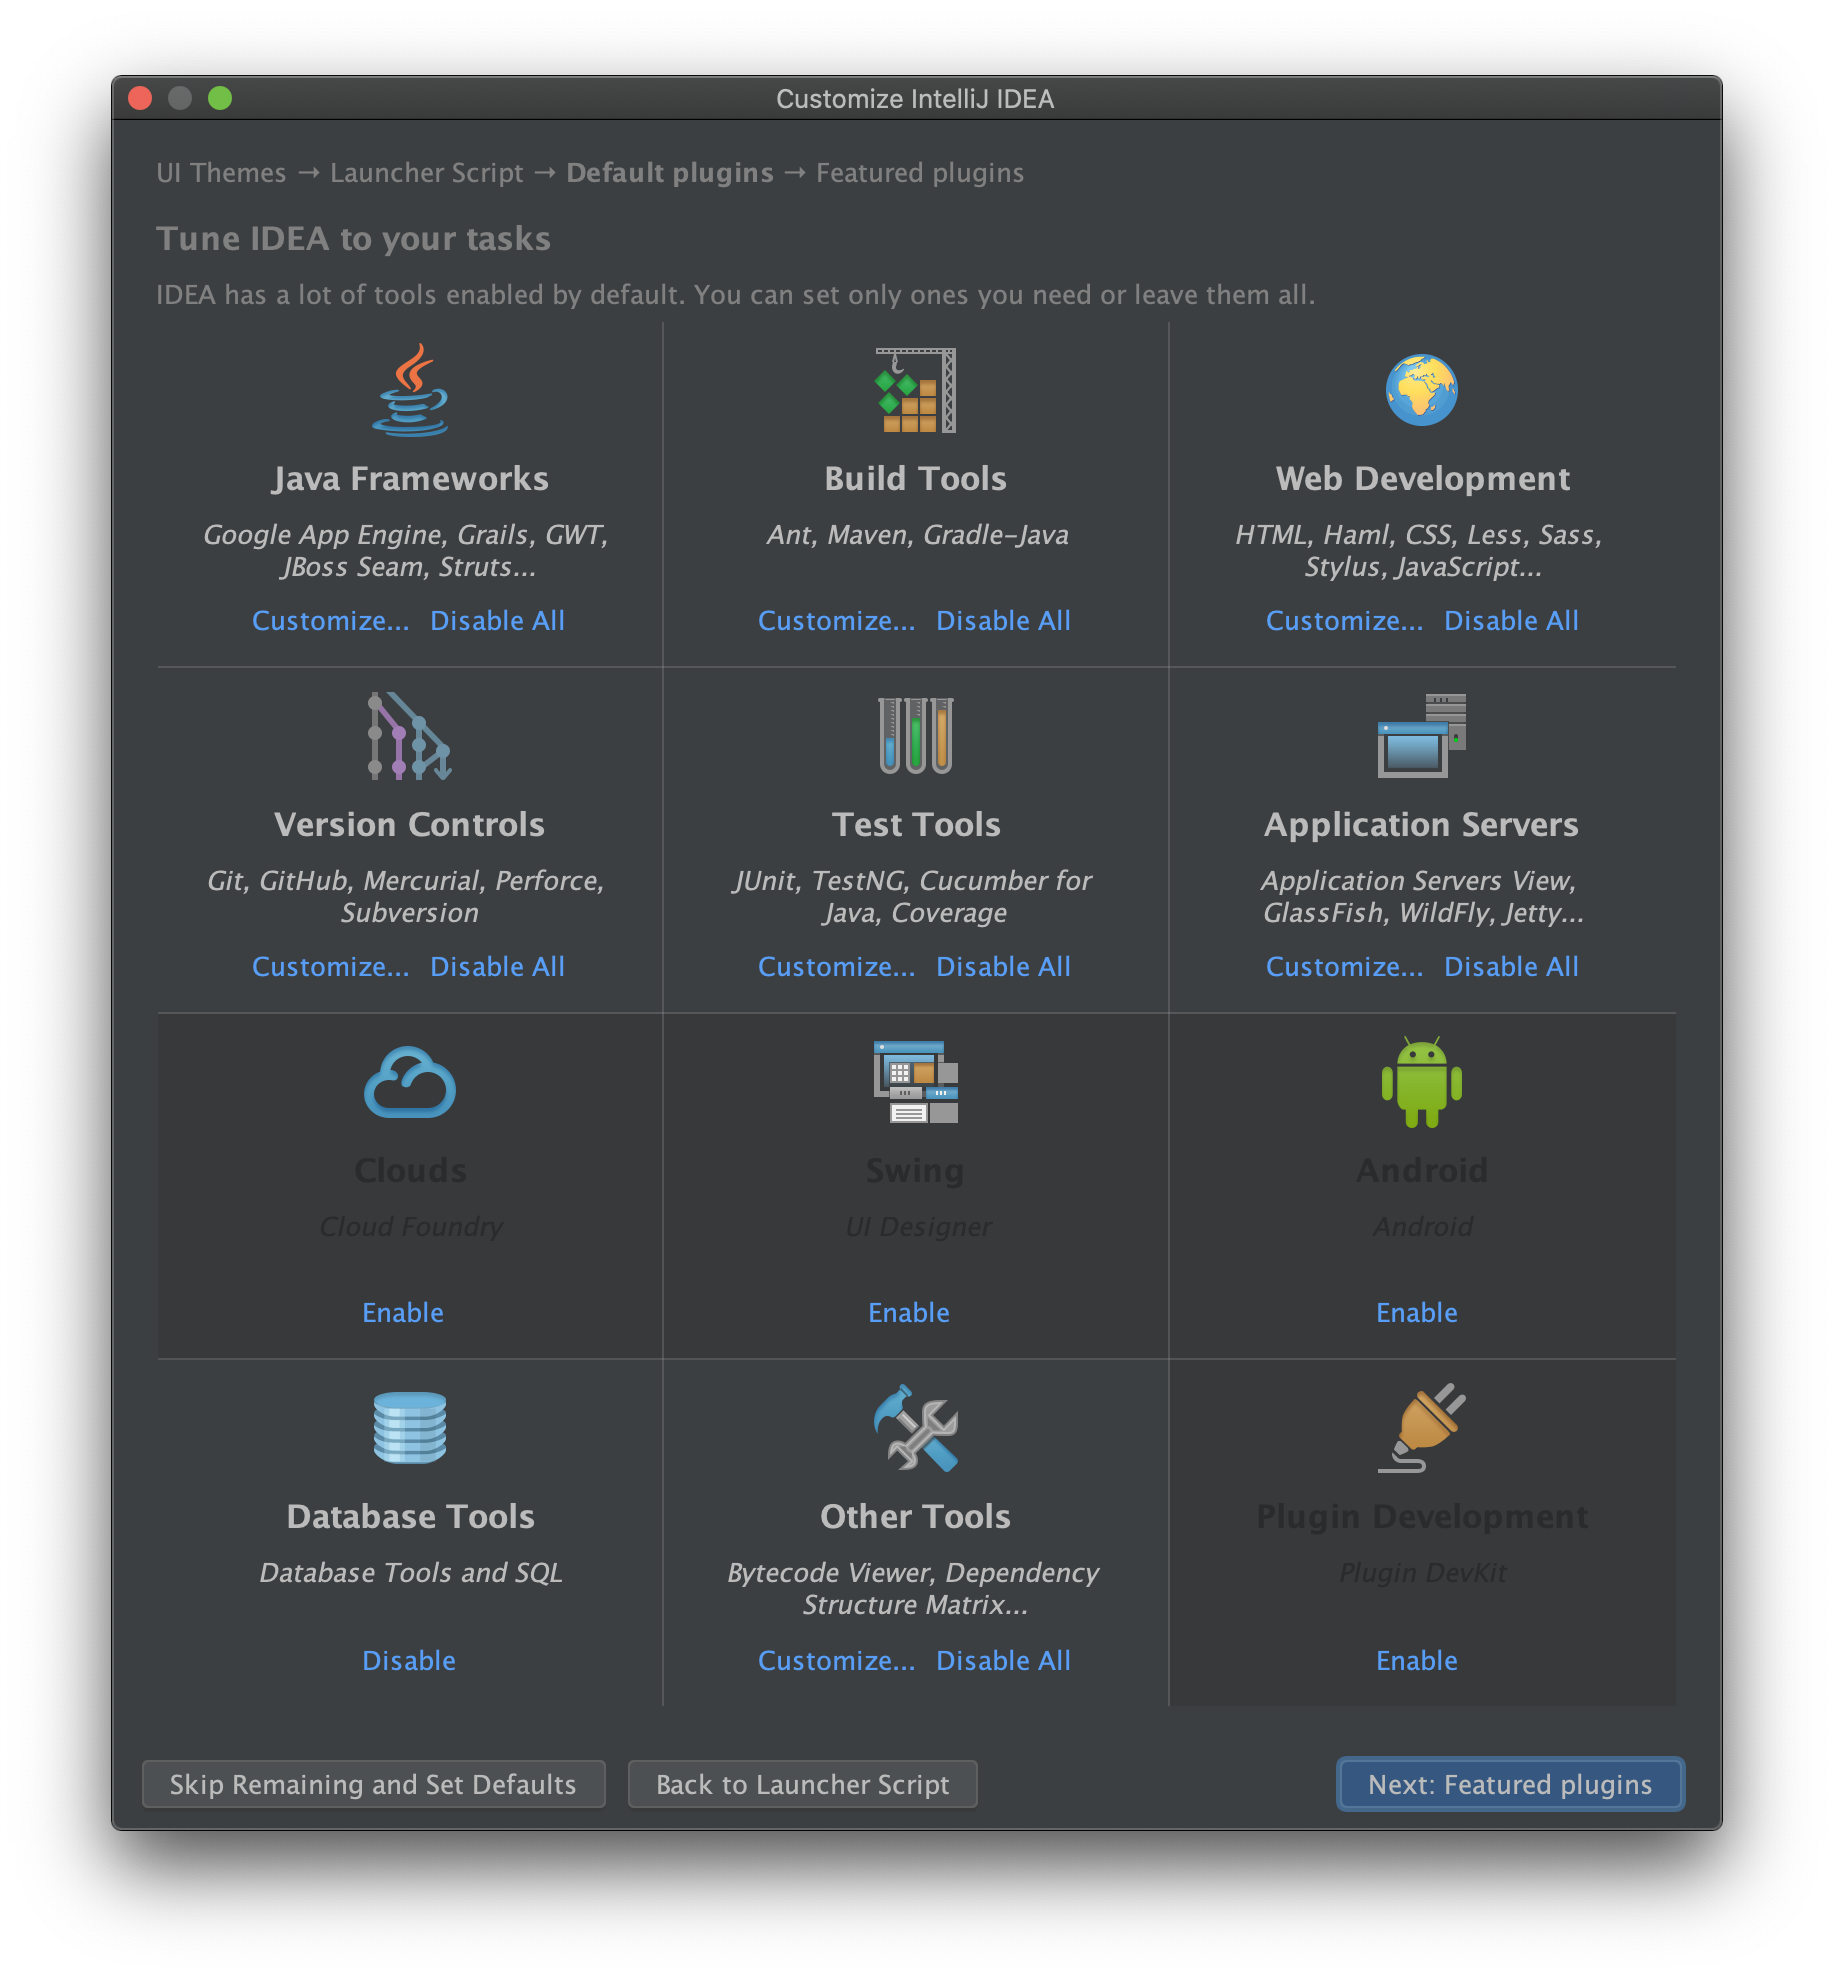This screenshot has height=1978, width=1834.
Task: Disable all Application Servers plugins
Action: coord(1511,967)
